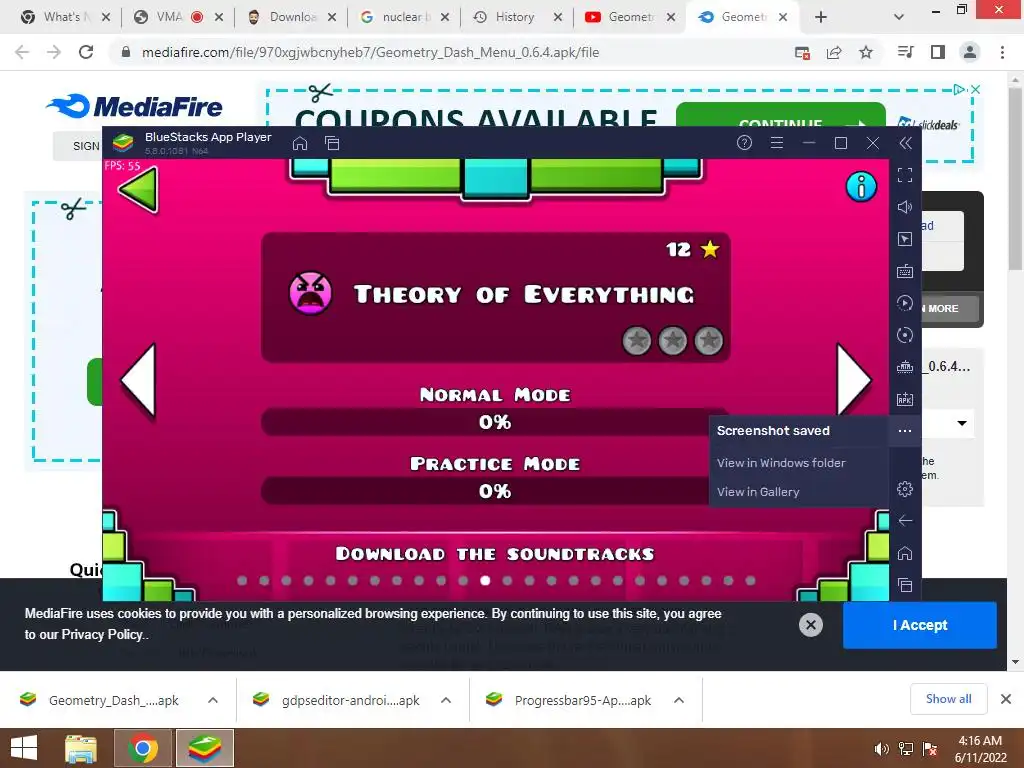The width and height of the screenshot is (1024, 768).
Task: Open the multi-instance tabs icon in the BlueStacks title bar
Action: (x=332, y=143)
